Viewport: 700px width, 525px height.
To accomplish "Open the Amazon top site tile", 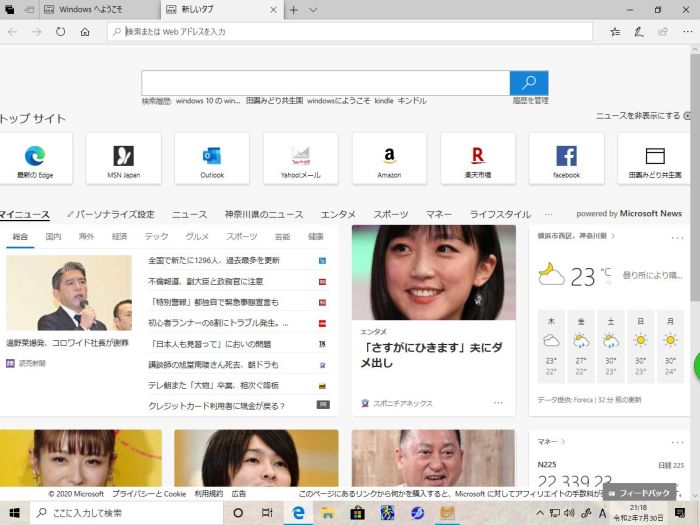I will [389, 158].
